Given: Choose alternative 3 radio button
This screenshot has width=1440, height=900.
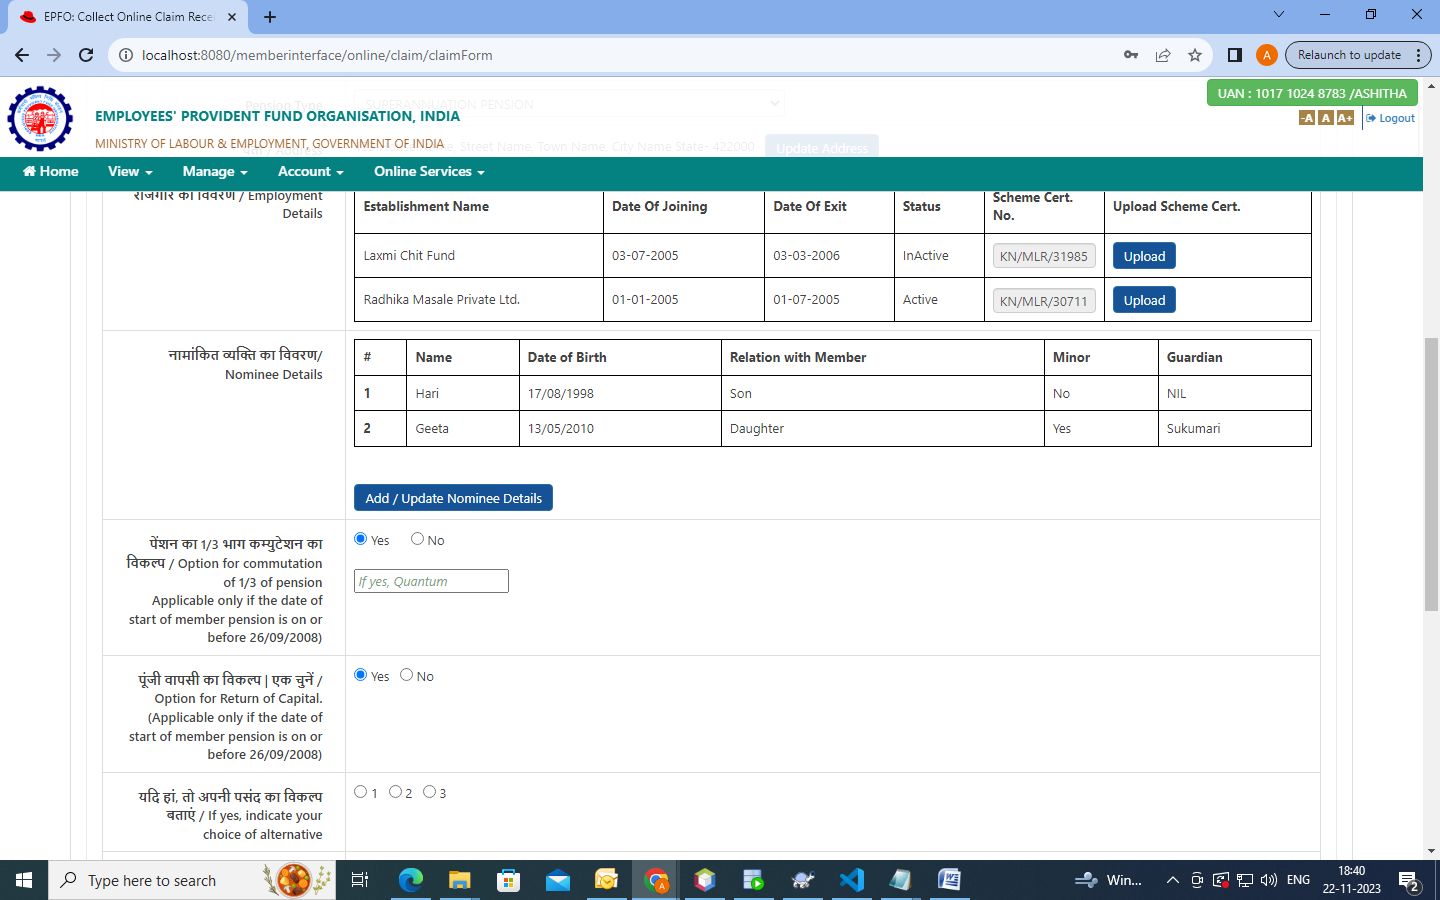Looking at the screenshot, I should tap(429, 792).
